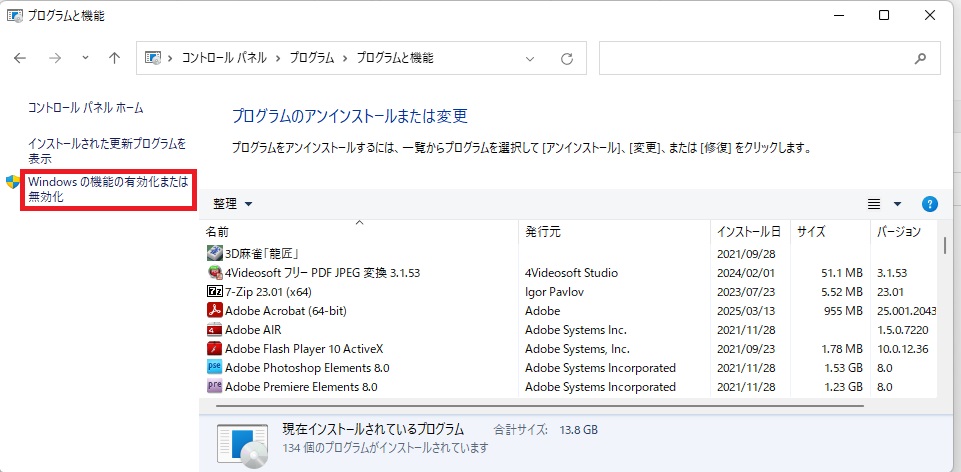
Task: Select 4Videosoft フリー PDF JPEG 変換 3.1.53
Action: click(x=322, y=273)
